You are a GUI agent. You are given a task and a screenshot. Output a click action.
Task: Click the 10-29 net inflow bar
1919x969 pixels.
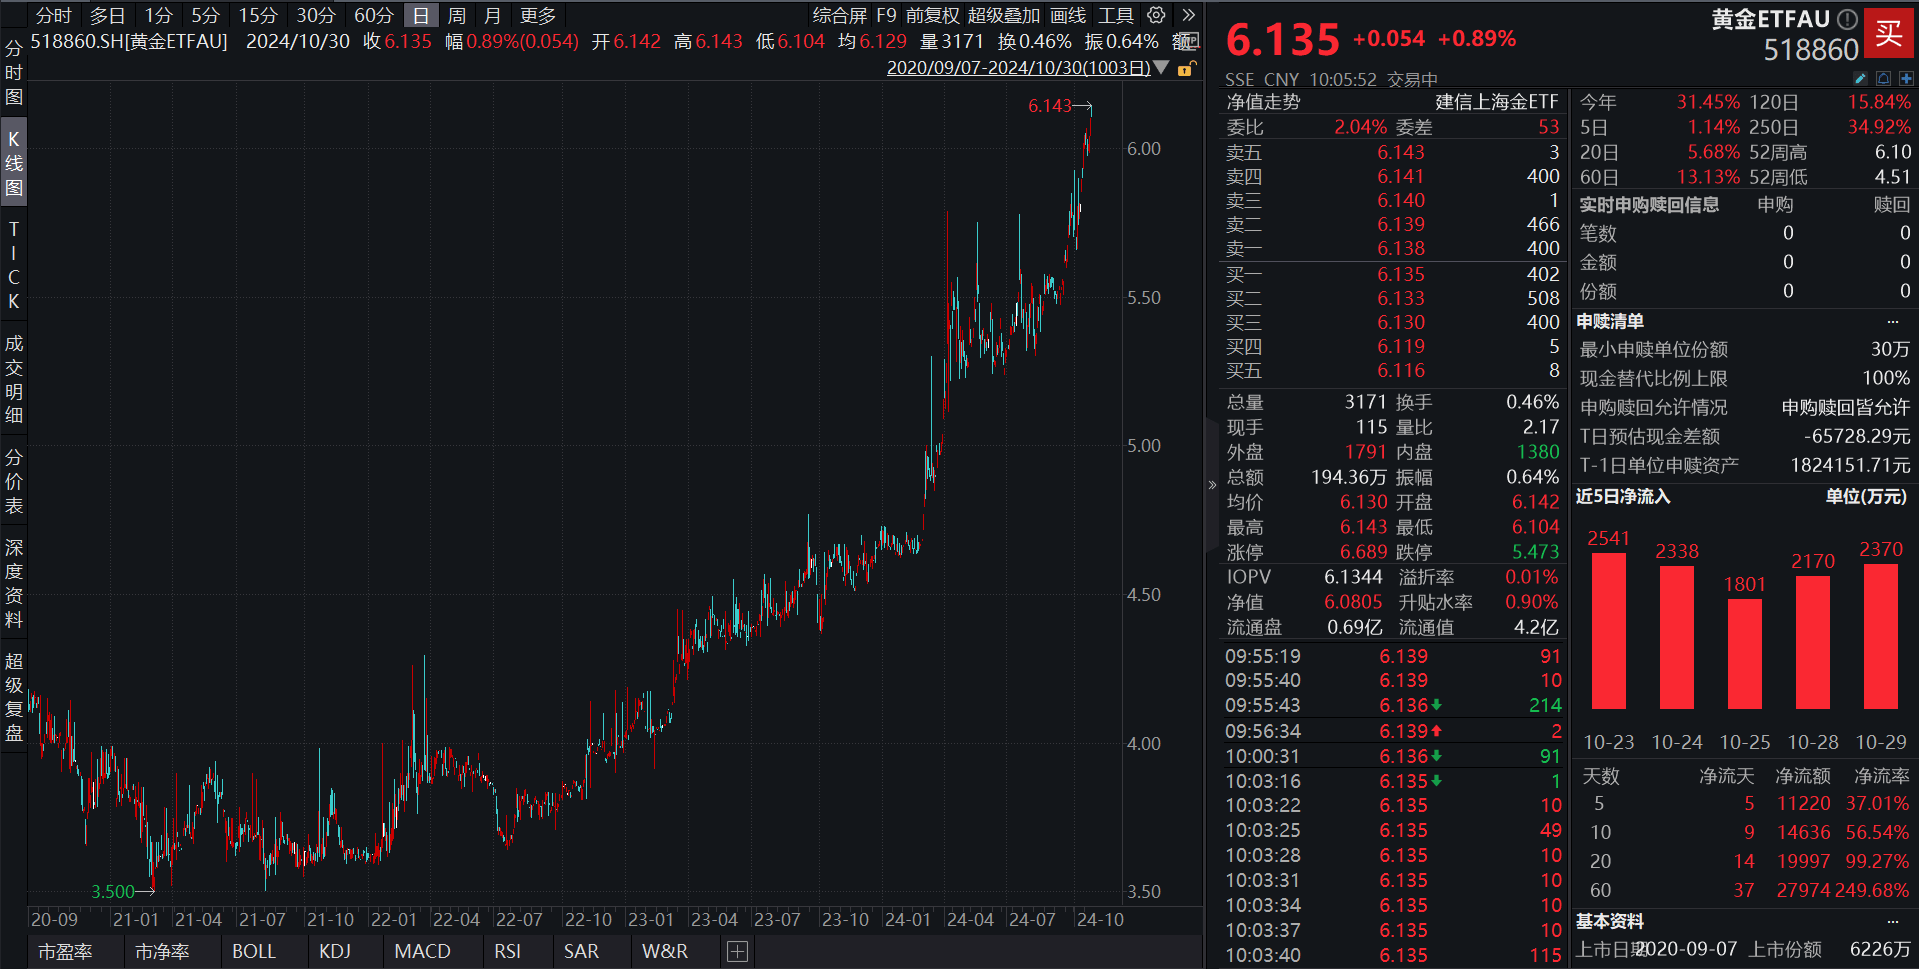click(x=1881, y=636)
